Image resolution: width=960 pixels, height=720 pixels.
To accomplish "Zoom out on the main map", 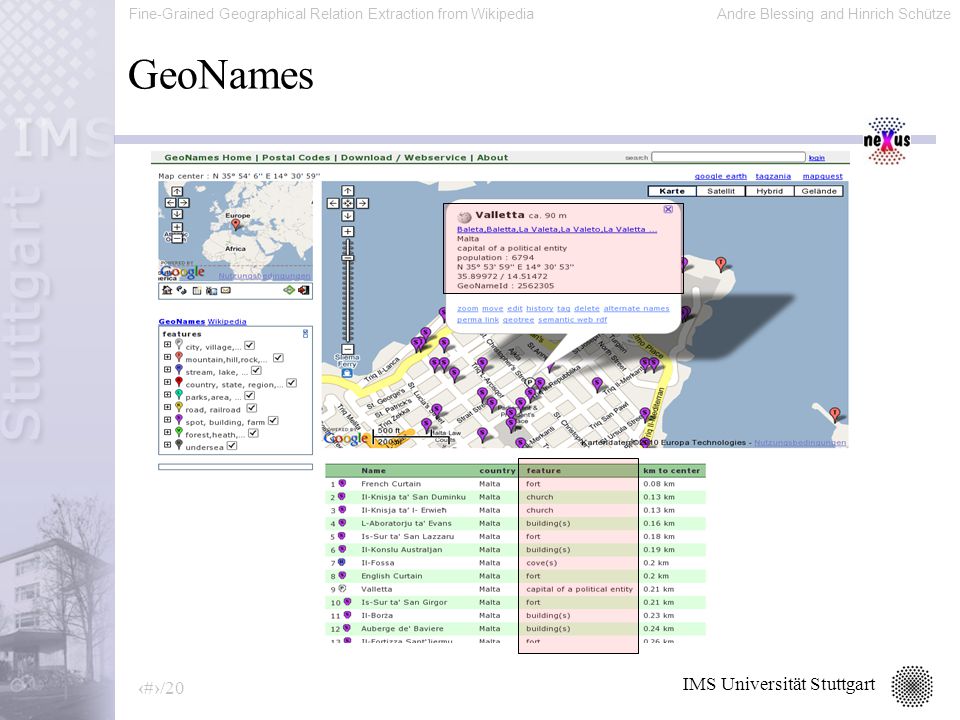I will (348, 349).
